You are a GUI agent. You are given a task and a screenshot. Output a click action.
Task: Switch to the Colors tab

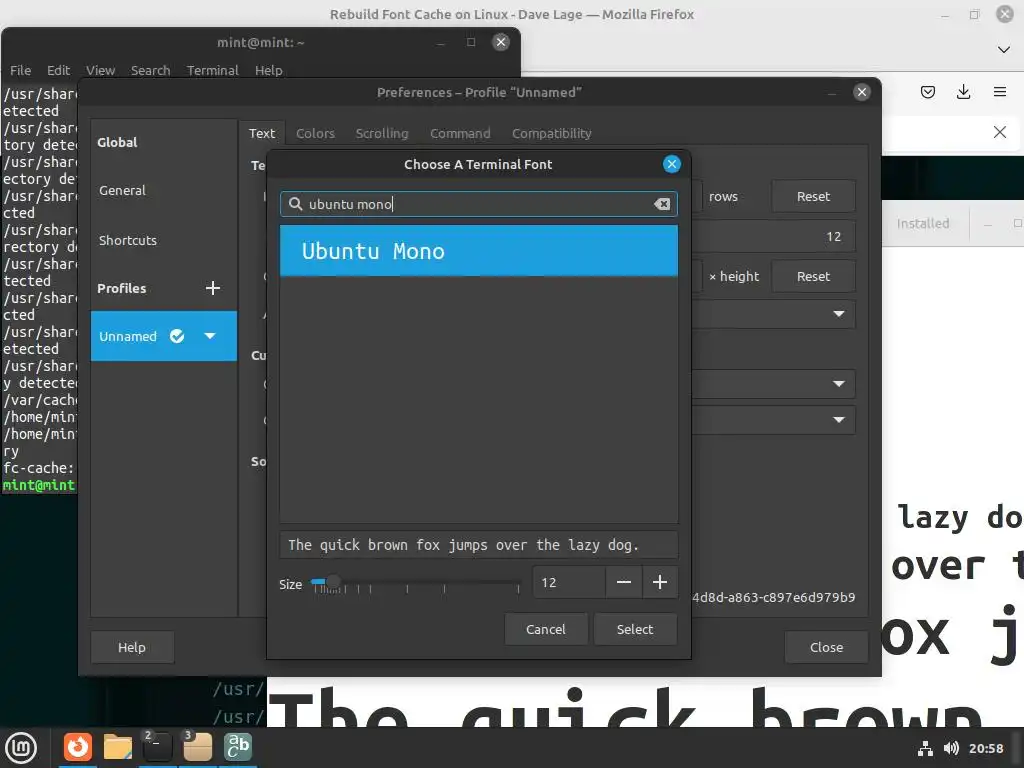click(x=315, y=133)
